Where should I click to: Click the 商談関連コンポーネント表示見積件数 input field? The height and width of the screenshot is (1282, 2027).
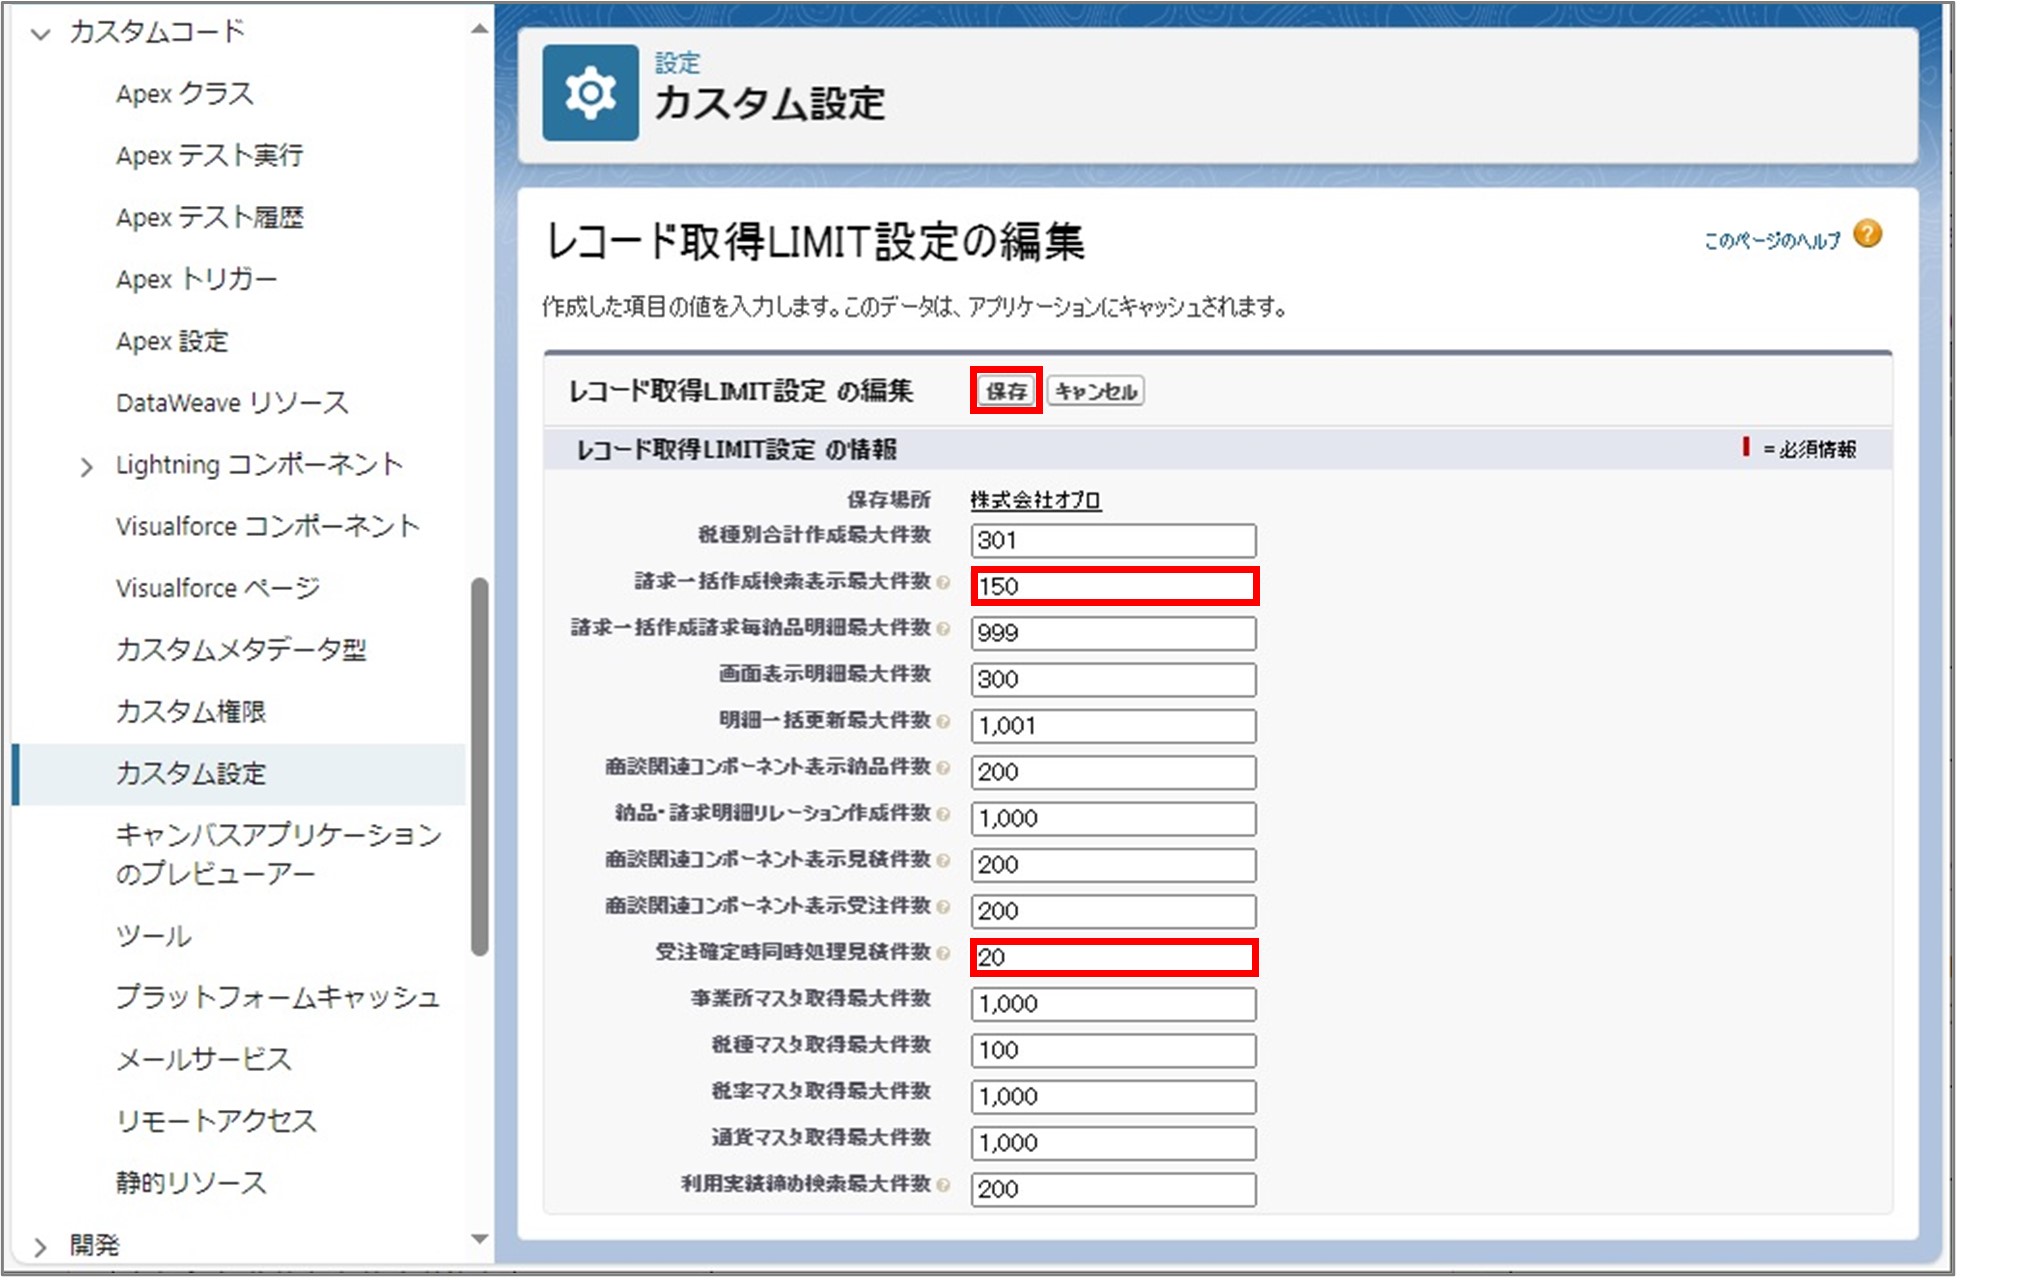[x=1113, y=865]
